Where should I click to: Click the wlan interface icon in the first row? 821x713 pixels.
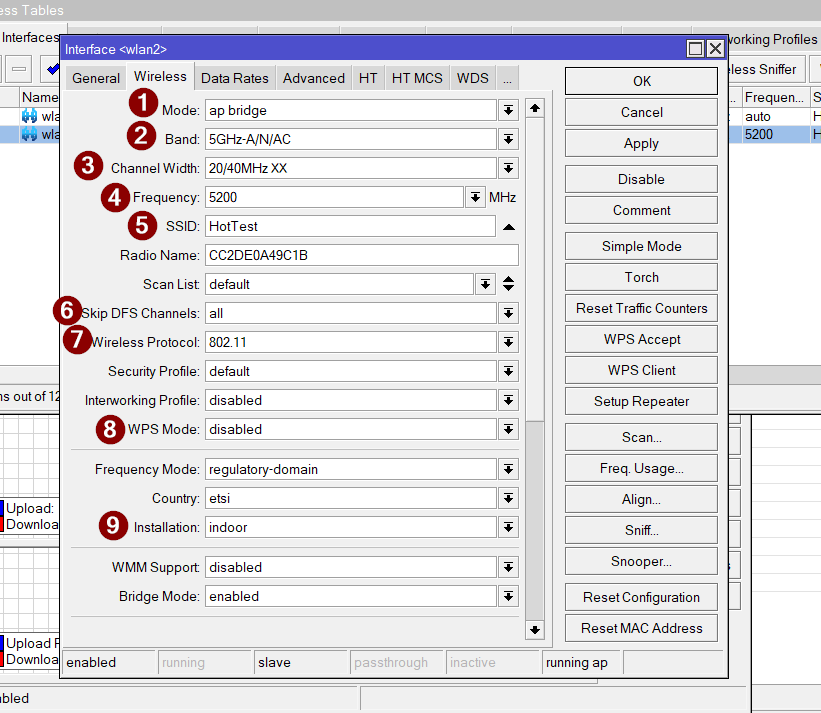29,116
